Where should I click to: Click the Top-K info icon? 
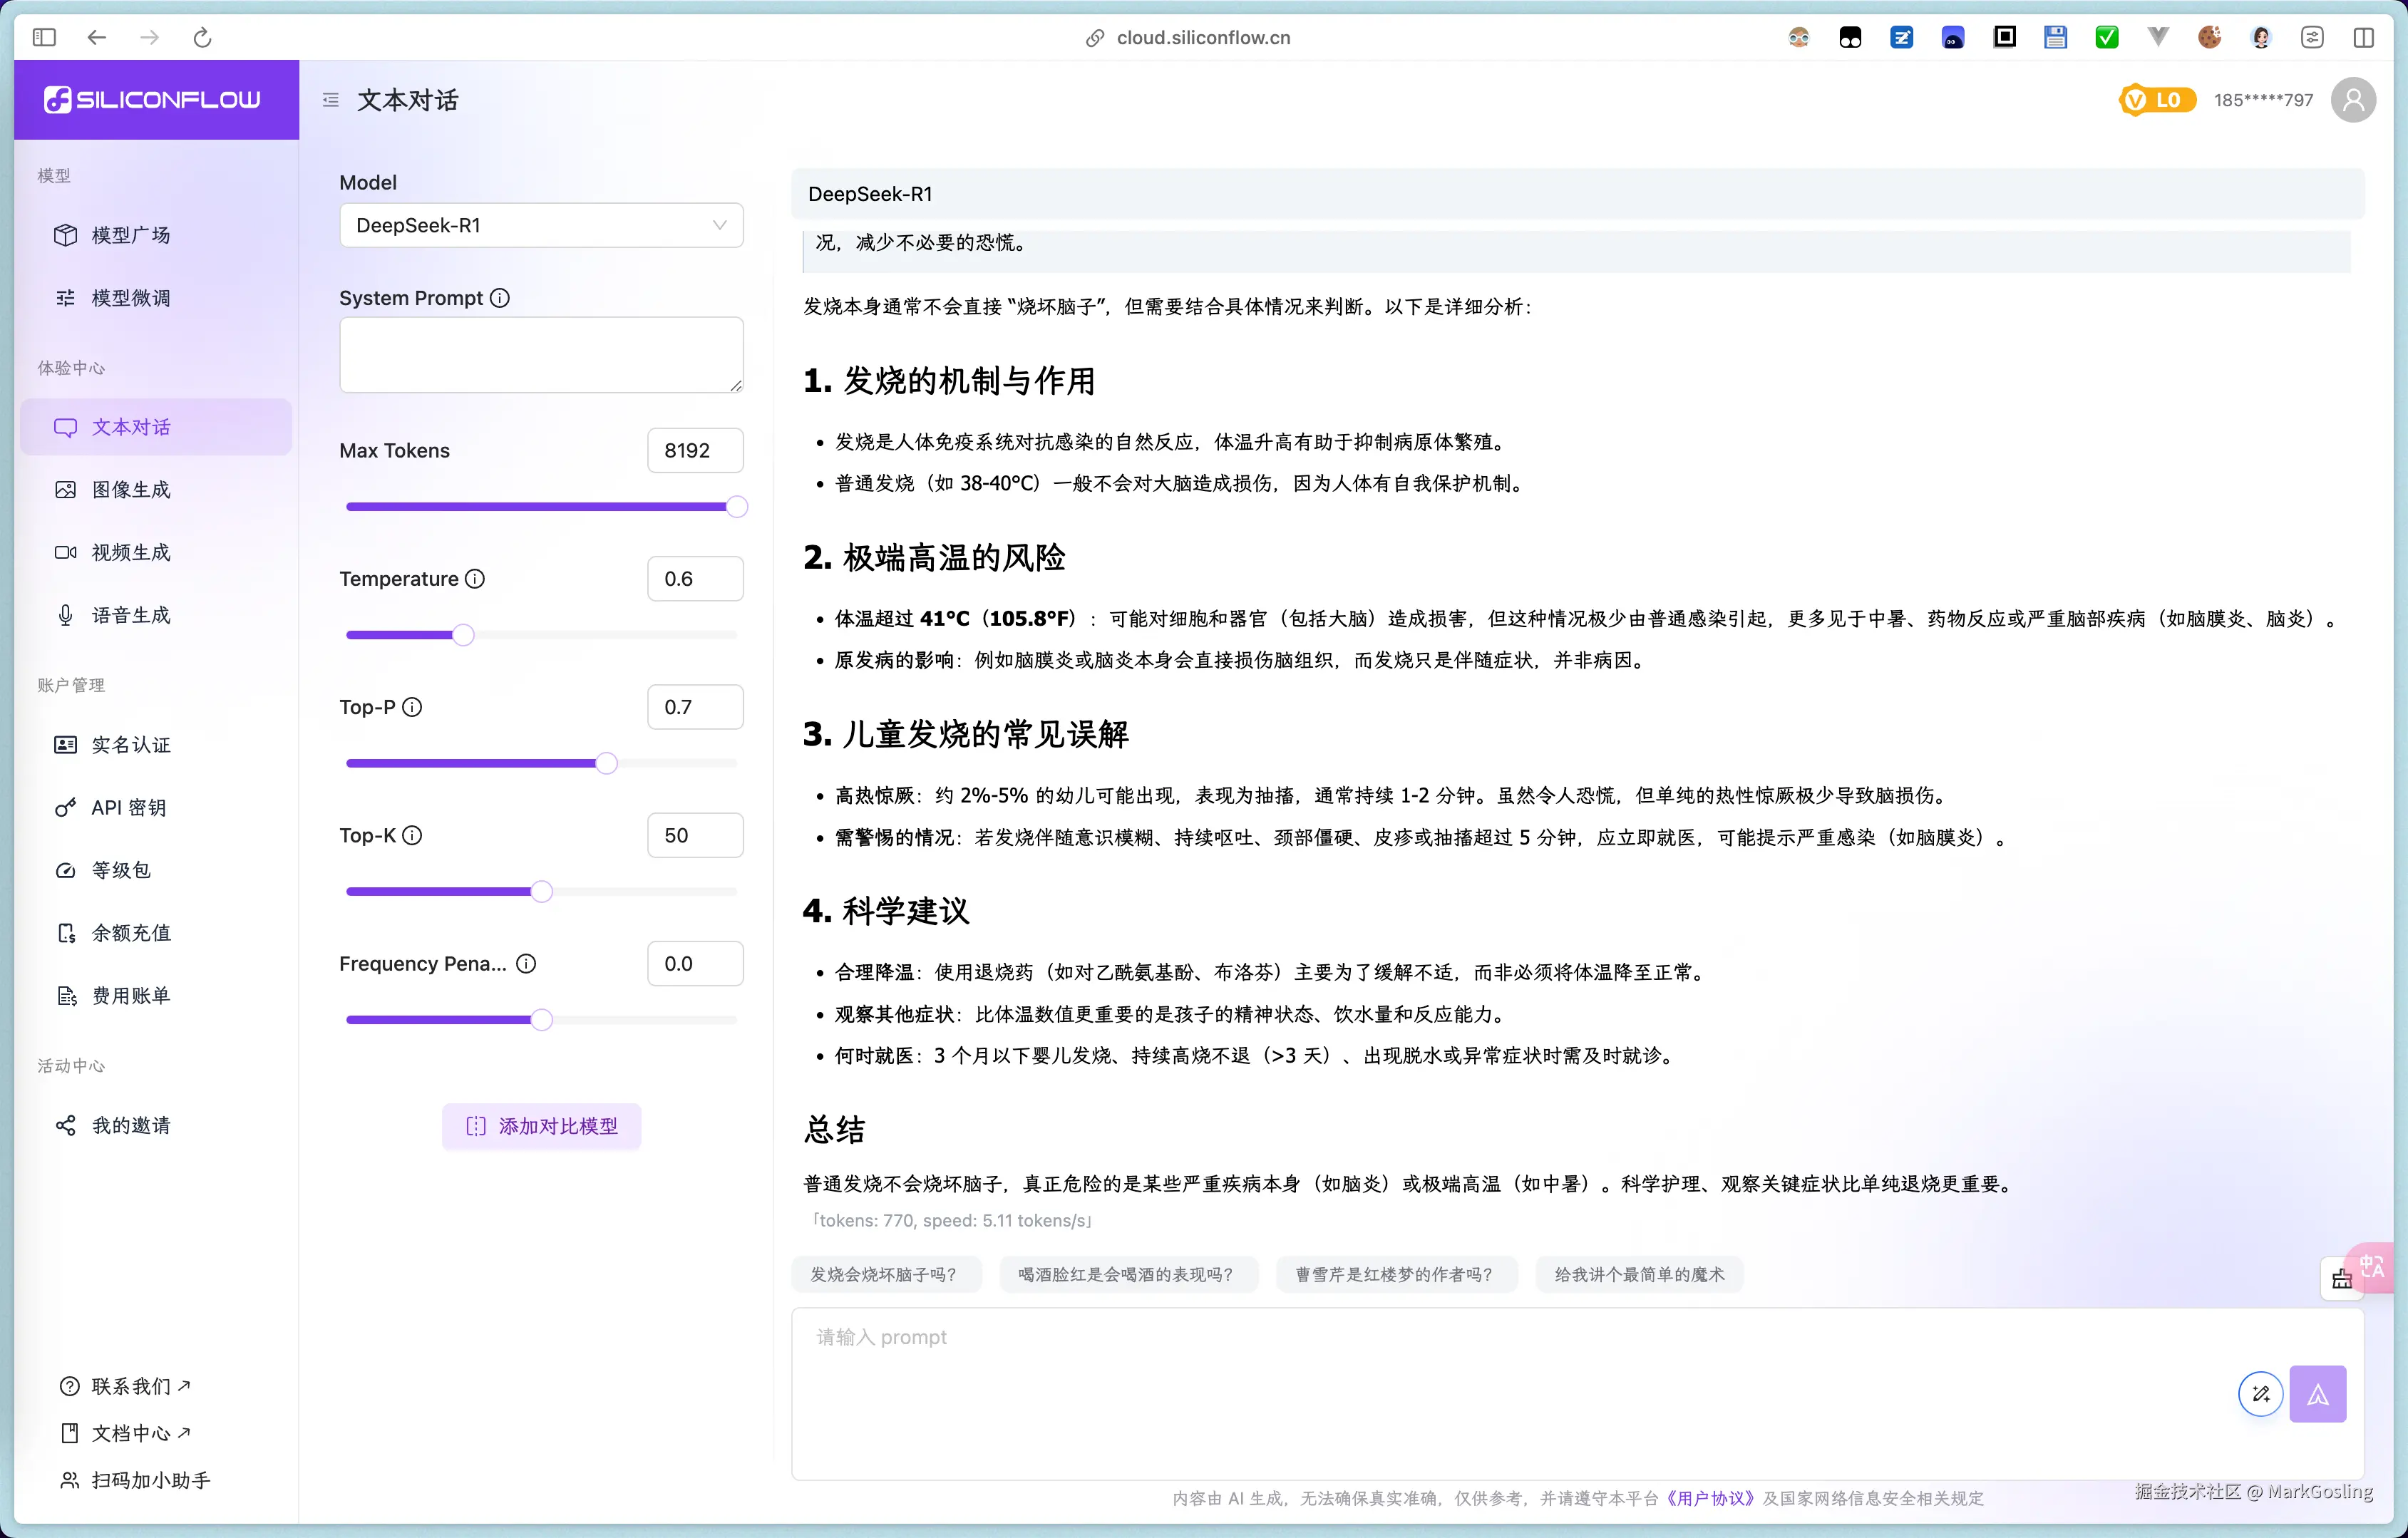click(x=412, y=835)
